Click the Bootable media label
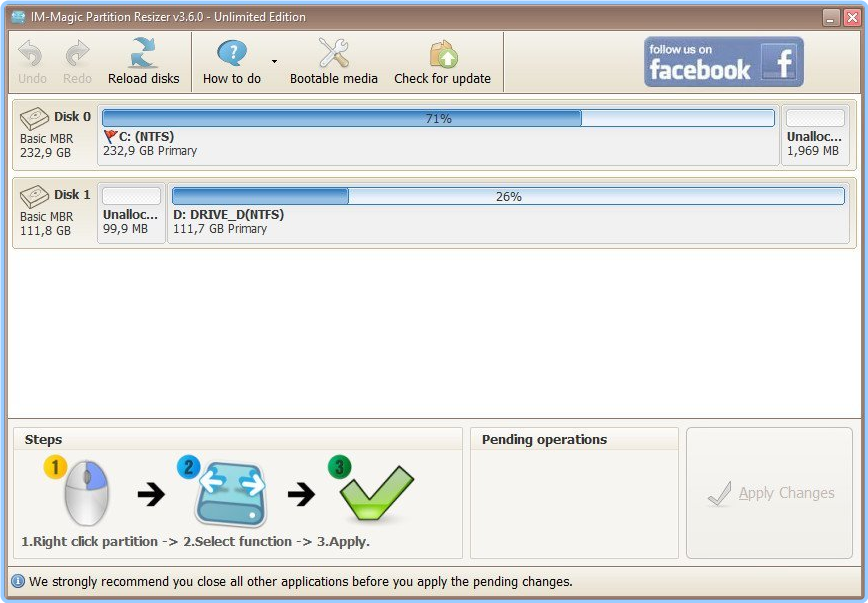 tap(334, 79)
